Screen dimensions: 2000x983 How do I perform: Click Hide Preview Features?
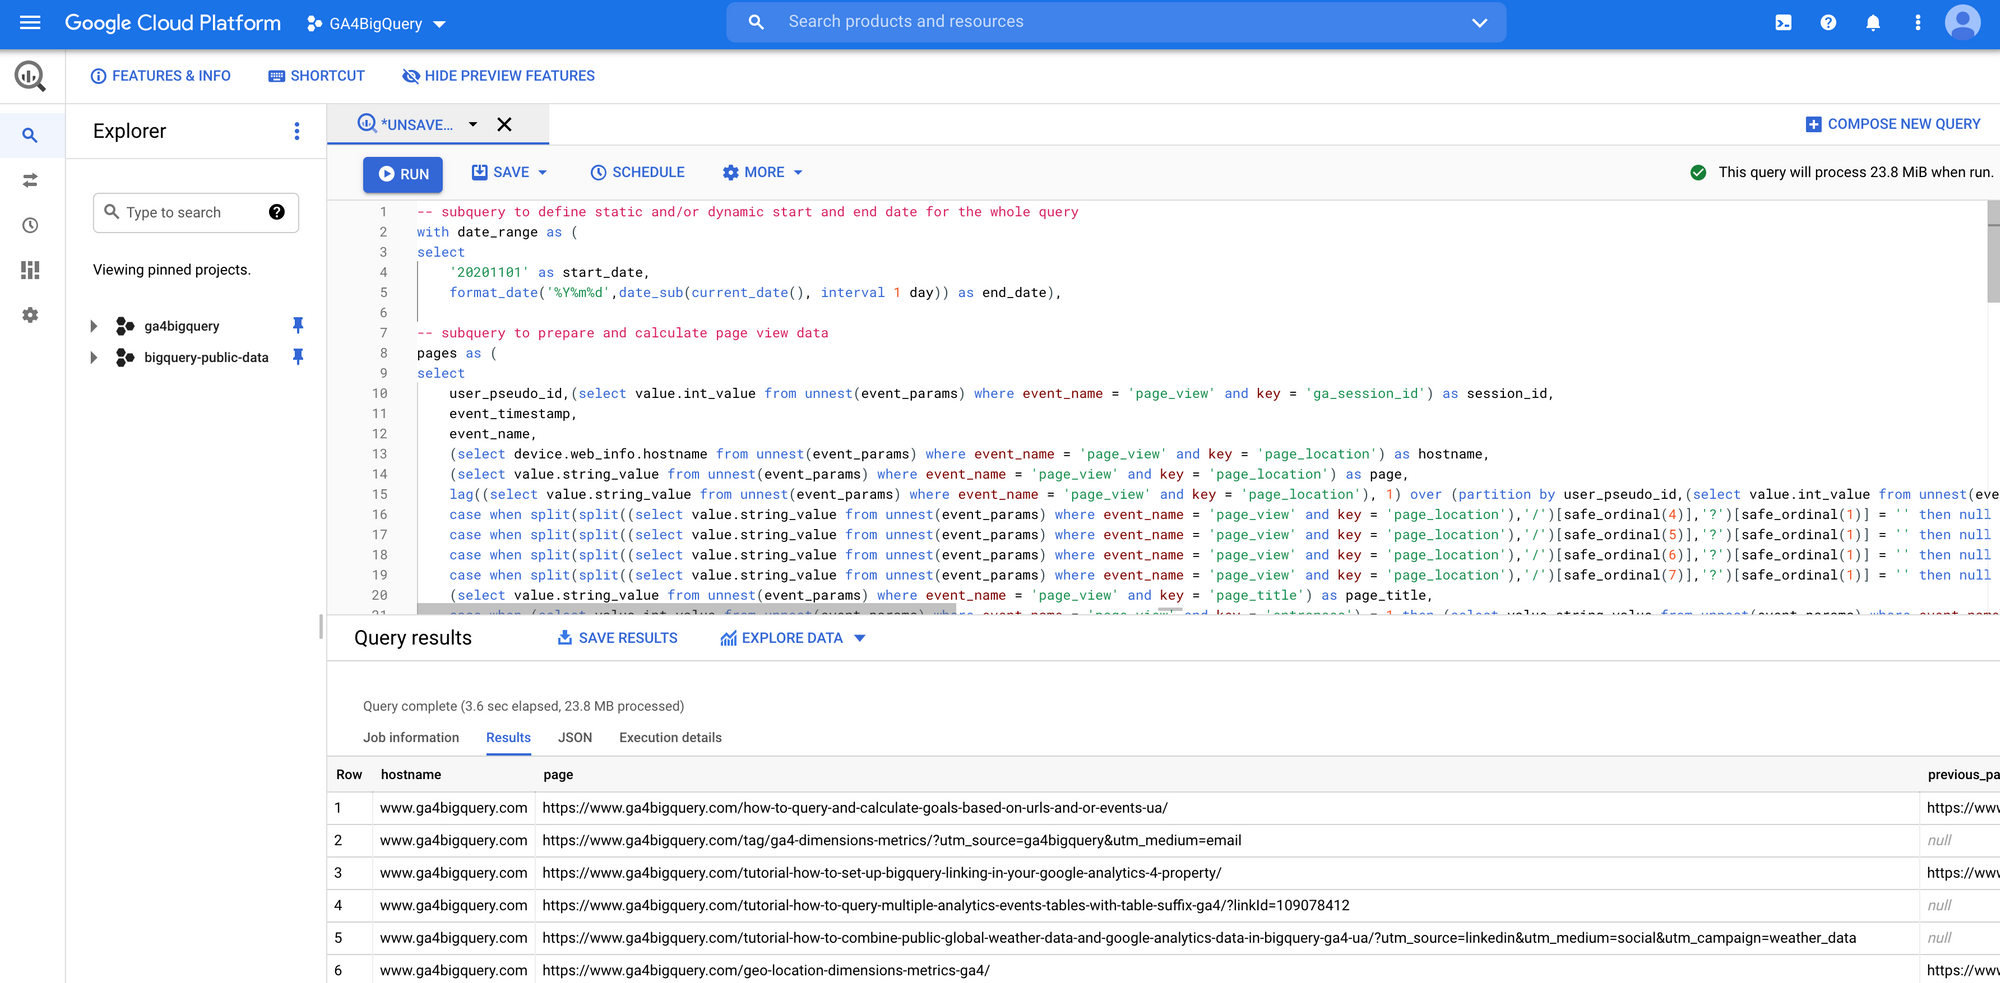[x=498, y=76]
